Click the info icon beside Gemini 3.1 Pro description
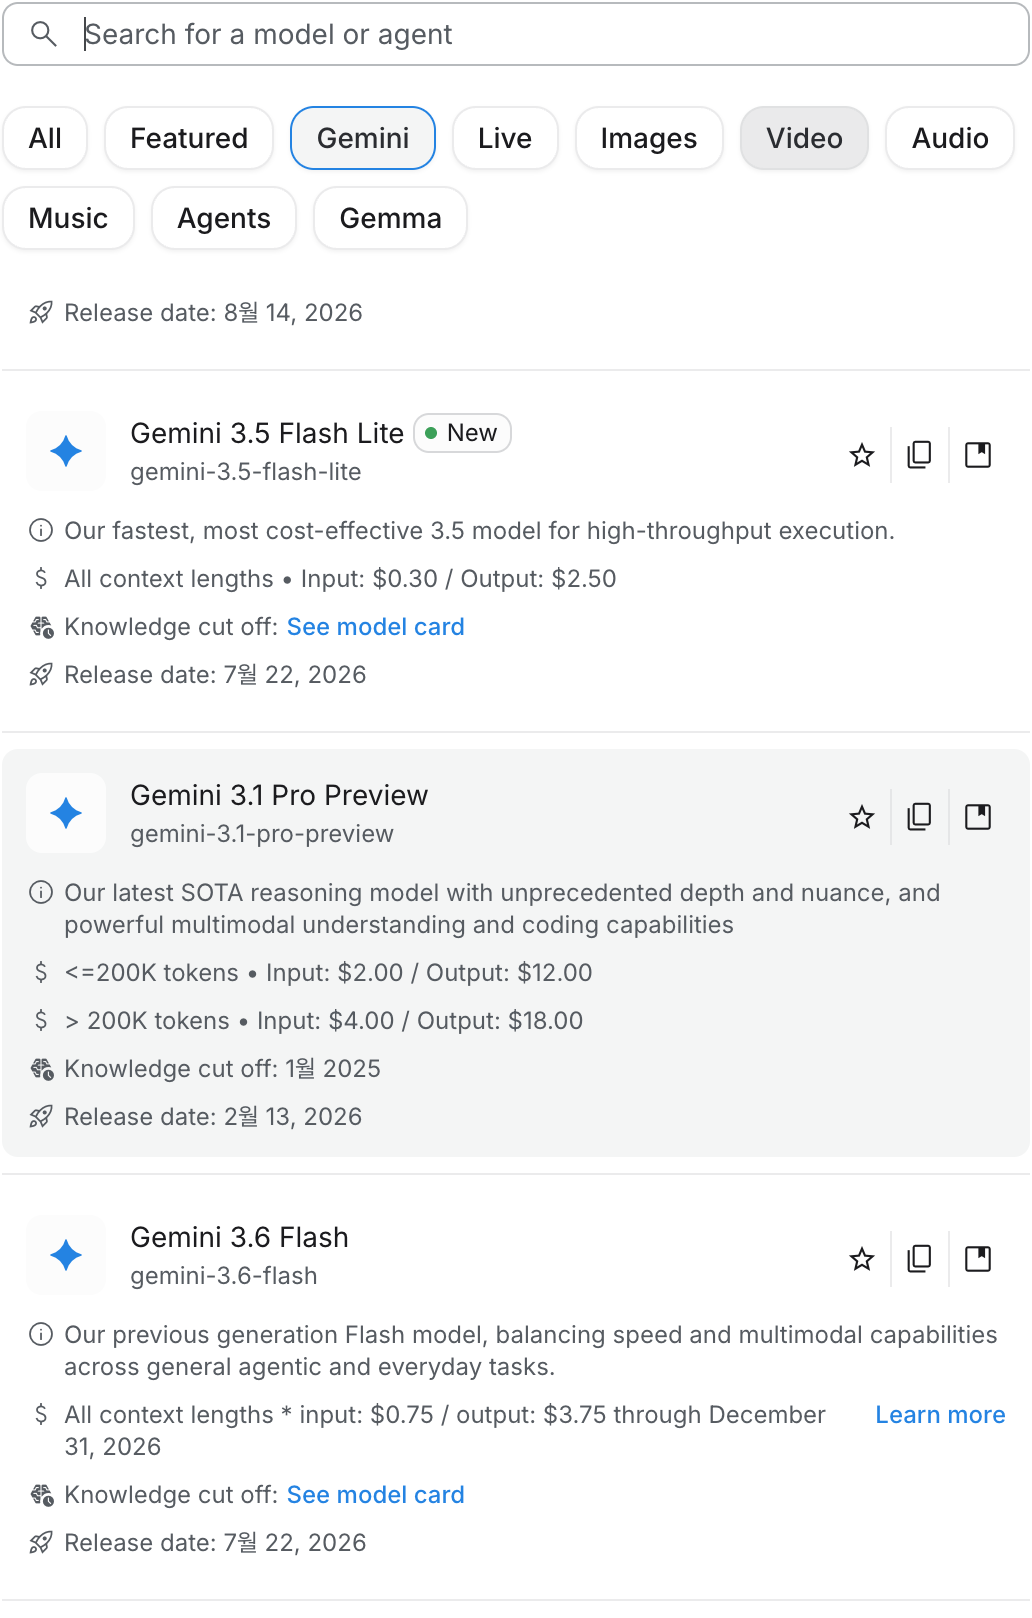This screenshot has height=1618, width=1032. (41, 893)
